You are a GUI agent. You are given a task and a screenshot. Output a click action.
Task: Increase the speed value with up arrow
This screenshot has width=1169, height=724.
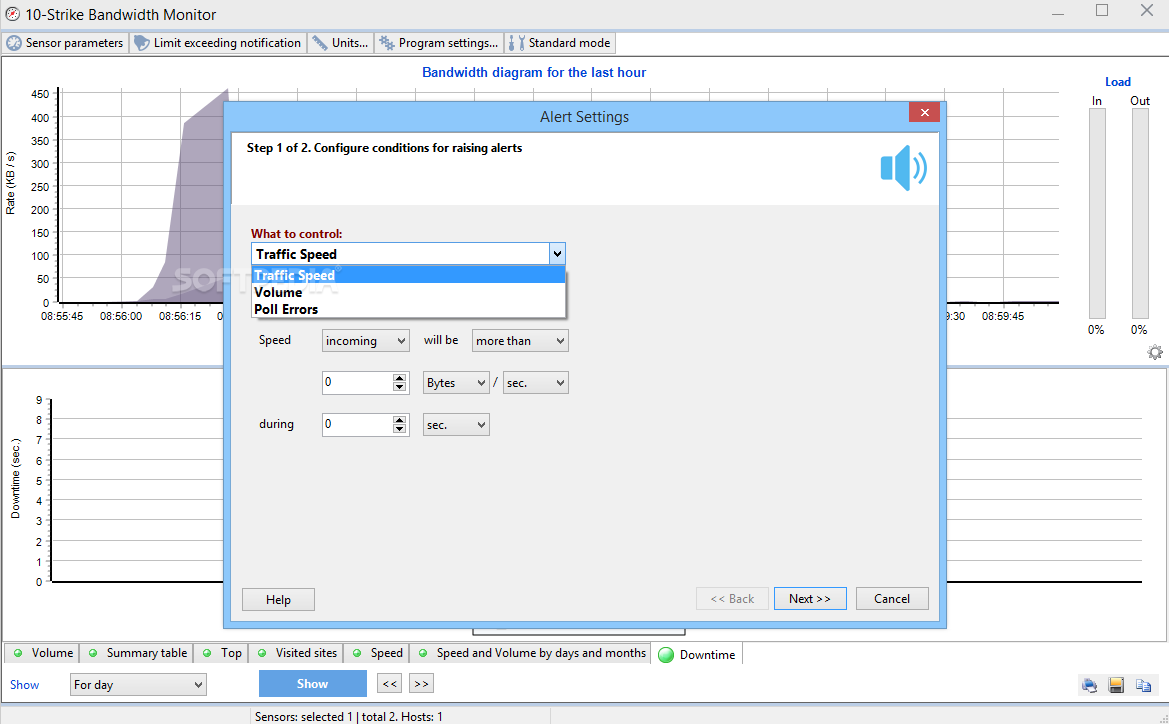click(x=400, y=378)
